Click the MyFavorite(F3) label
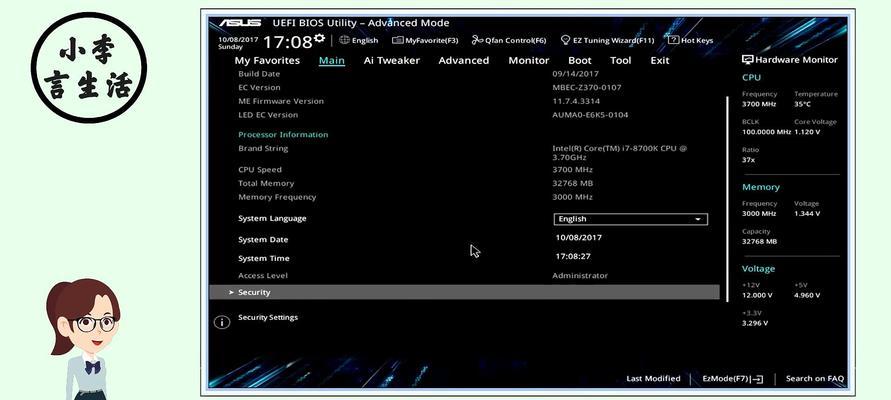This screenshot has height=400, width=891. (x=432, y=40)
